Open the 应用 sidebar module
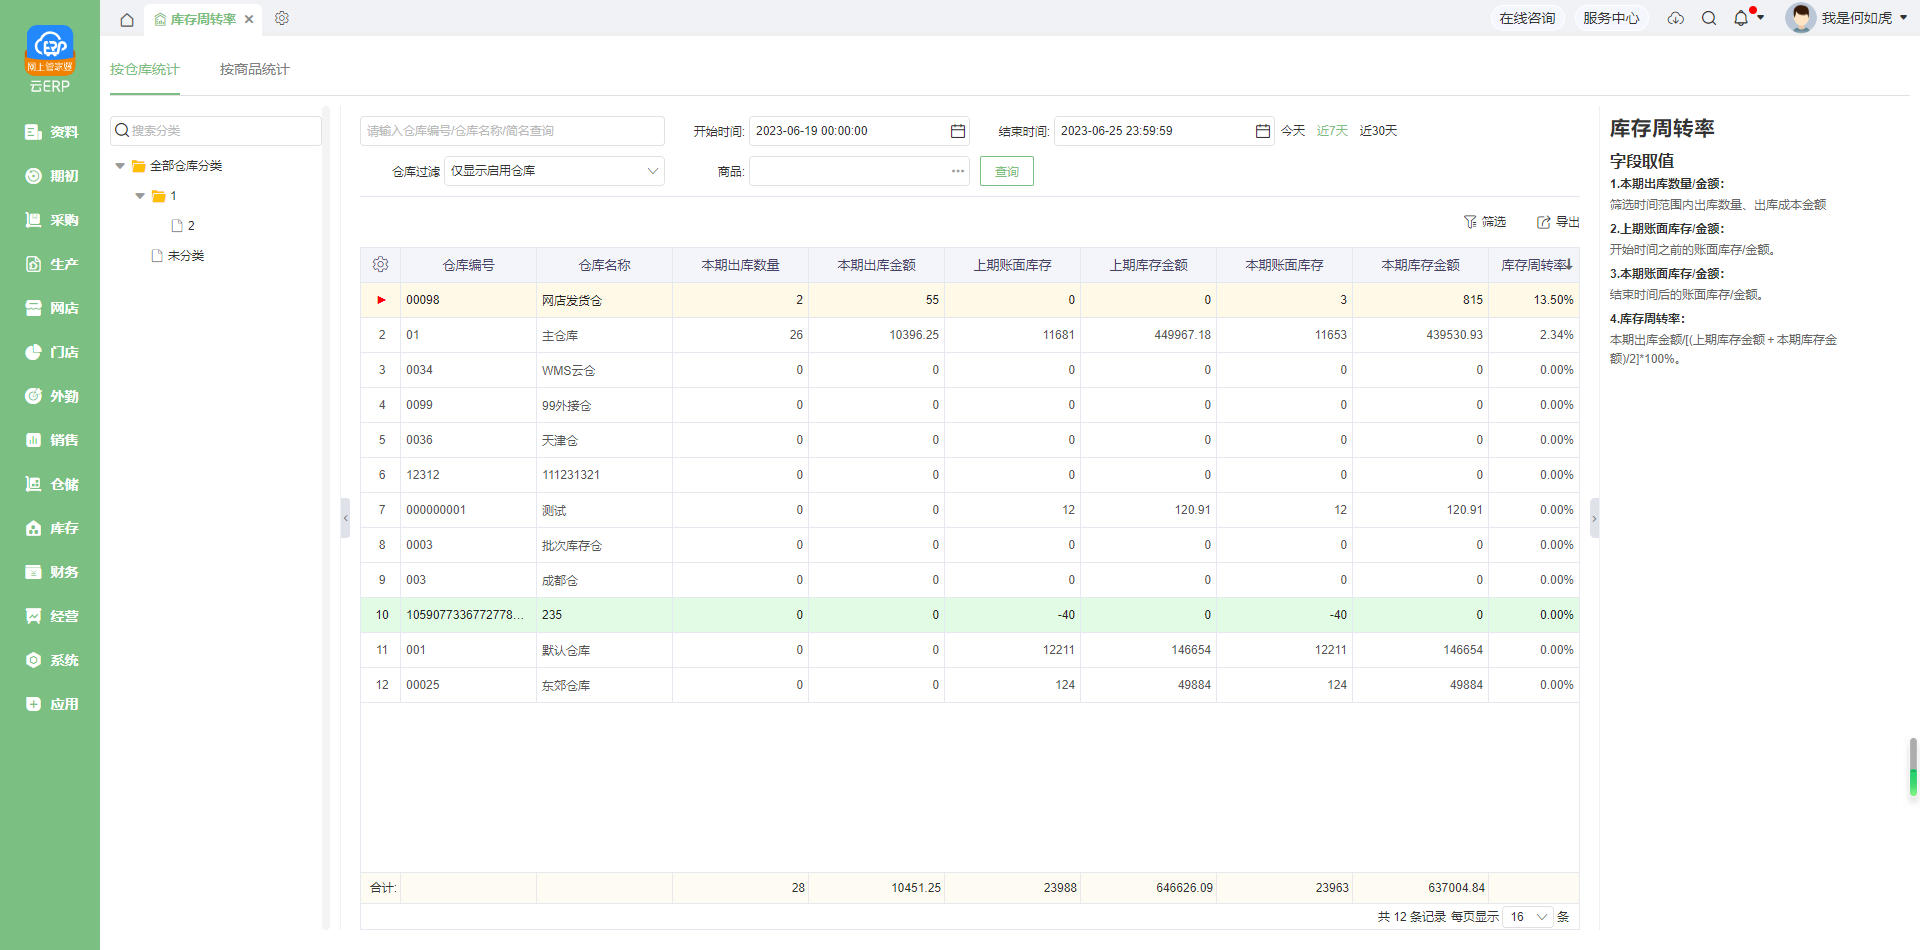The image size is (1920, 950). coord(50,704)
